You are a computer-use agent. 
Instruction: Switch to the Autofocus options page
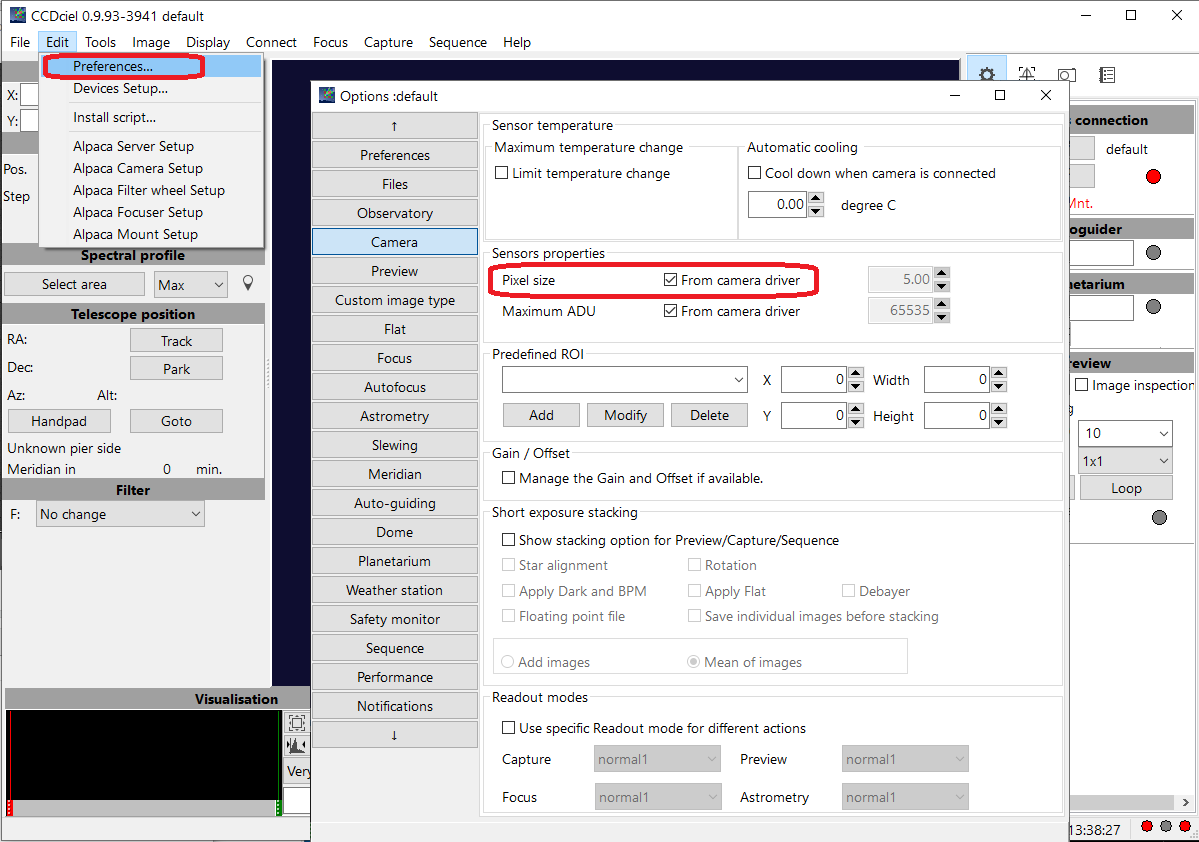pyautogui.click(x=394, y=387)
